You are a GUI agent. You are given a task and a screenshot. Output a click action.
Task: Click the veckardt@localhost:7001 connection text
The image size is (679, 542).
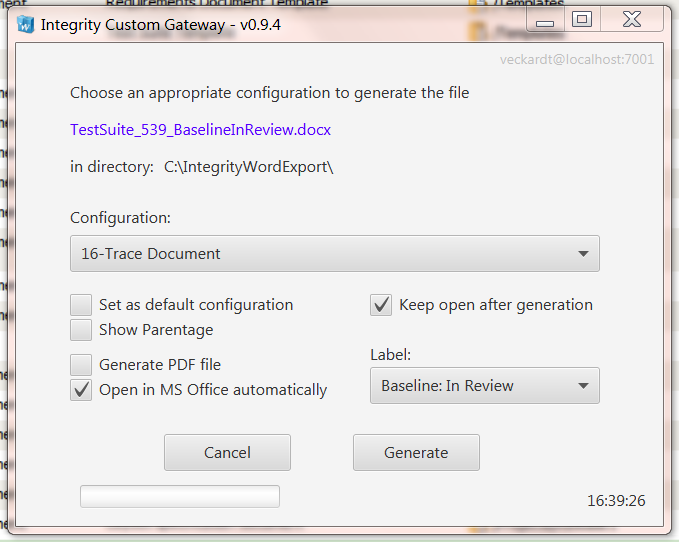click(577, 59)
